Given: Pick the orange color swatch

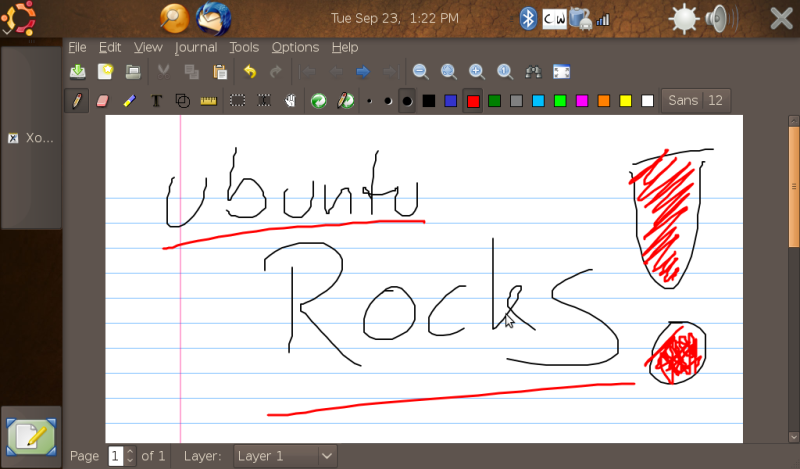Looking at the screenshot, I should pyautogui.click(x=604, y=101).
